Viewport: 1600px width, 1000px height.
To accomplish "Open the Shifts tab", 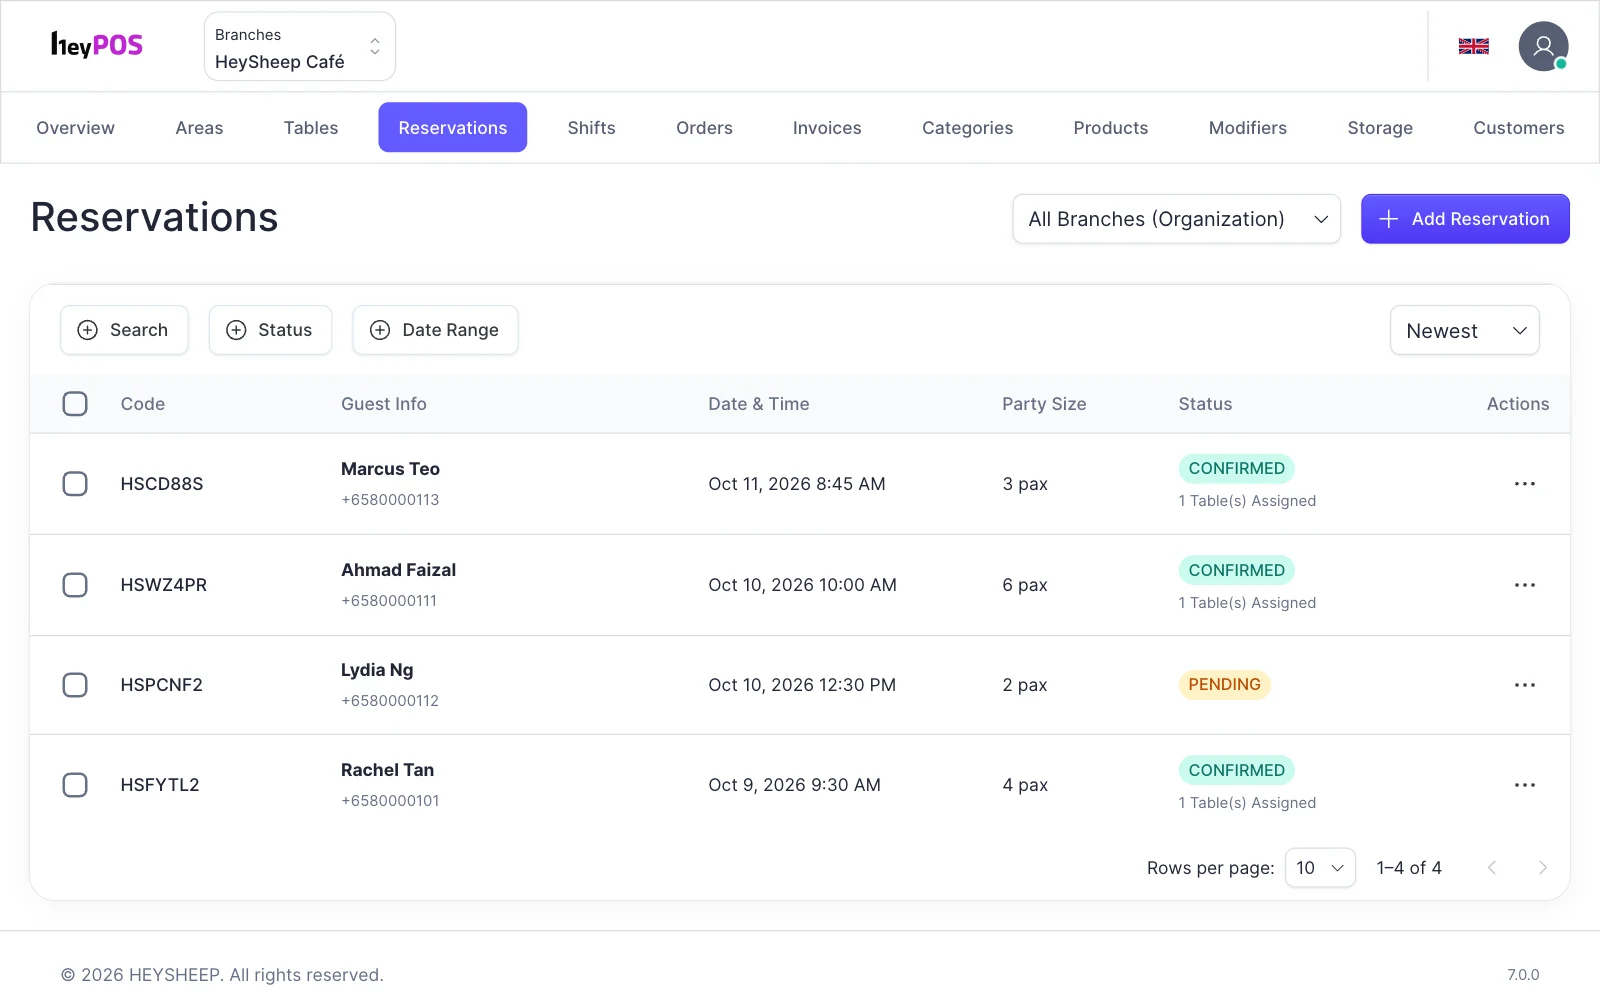I will click(x=591, y=128).
